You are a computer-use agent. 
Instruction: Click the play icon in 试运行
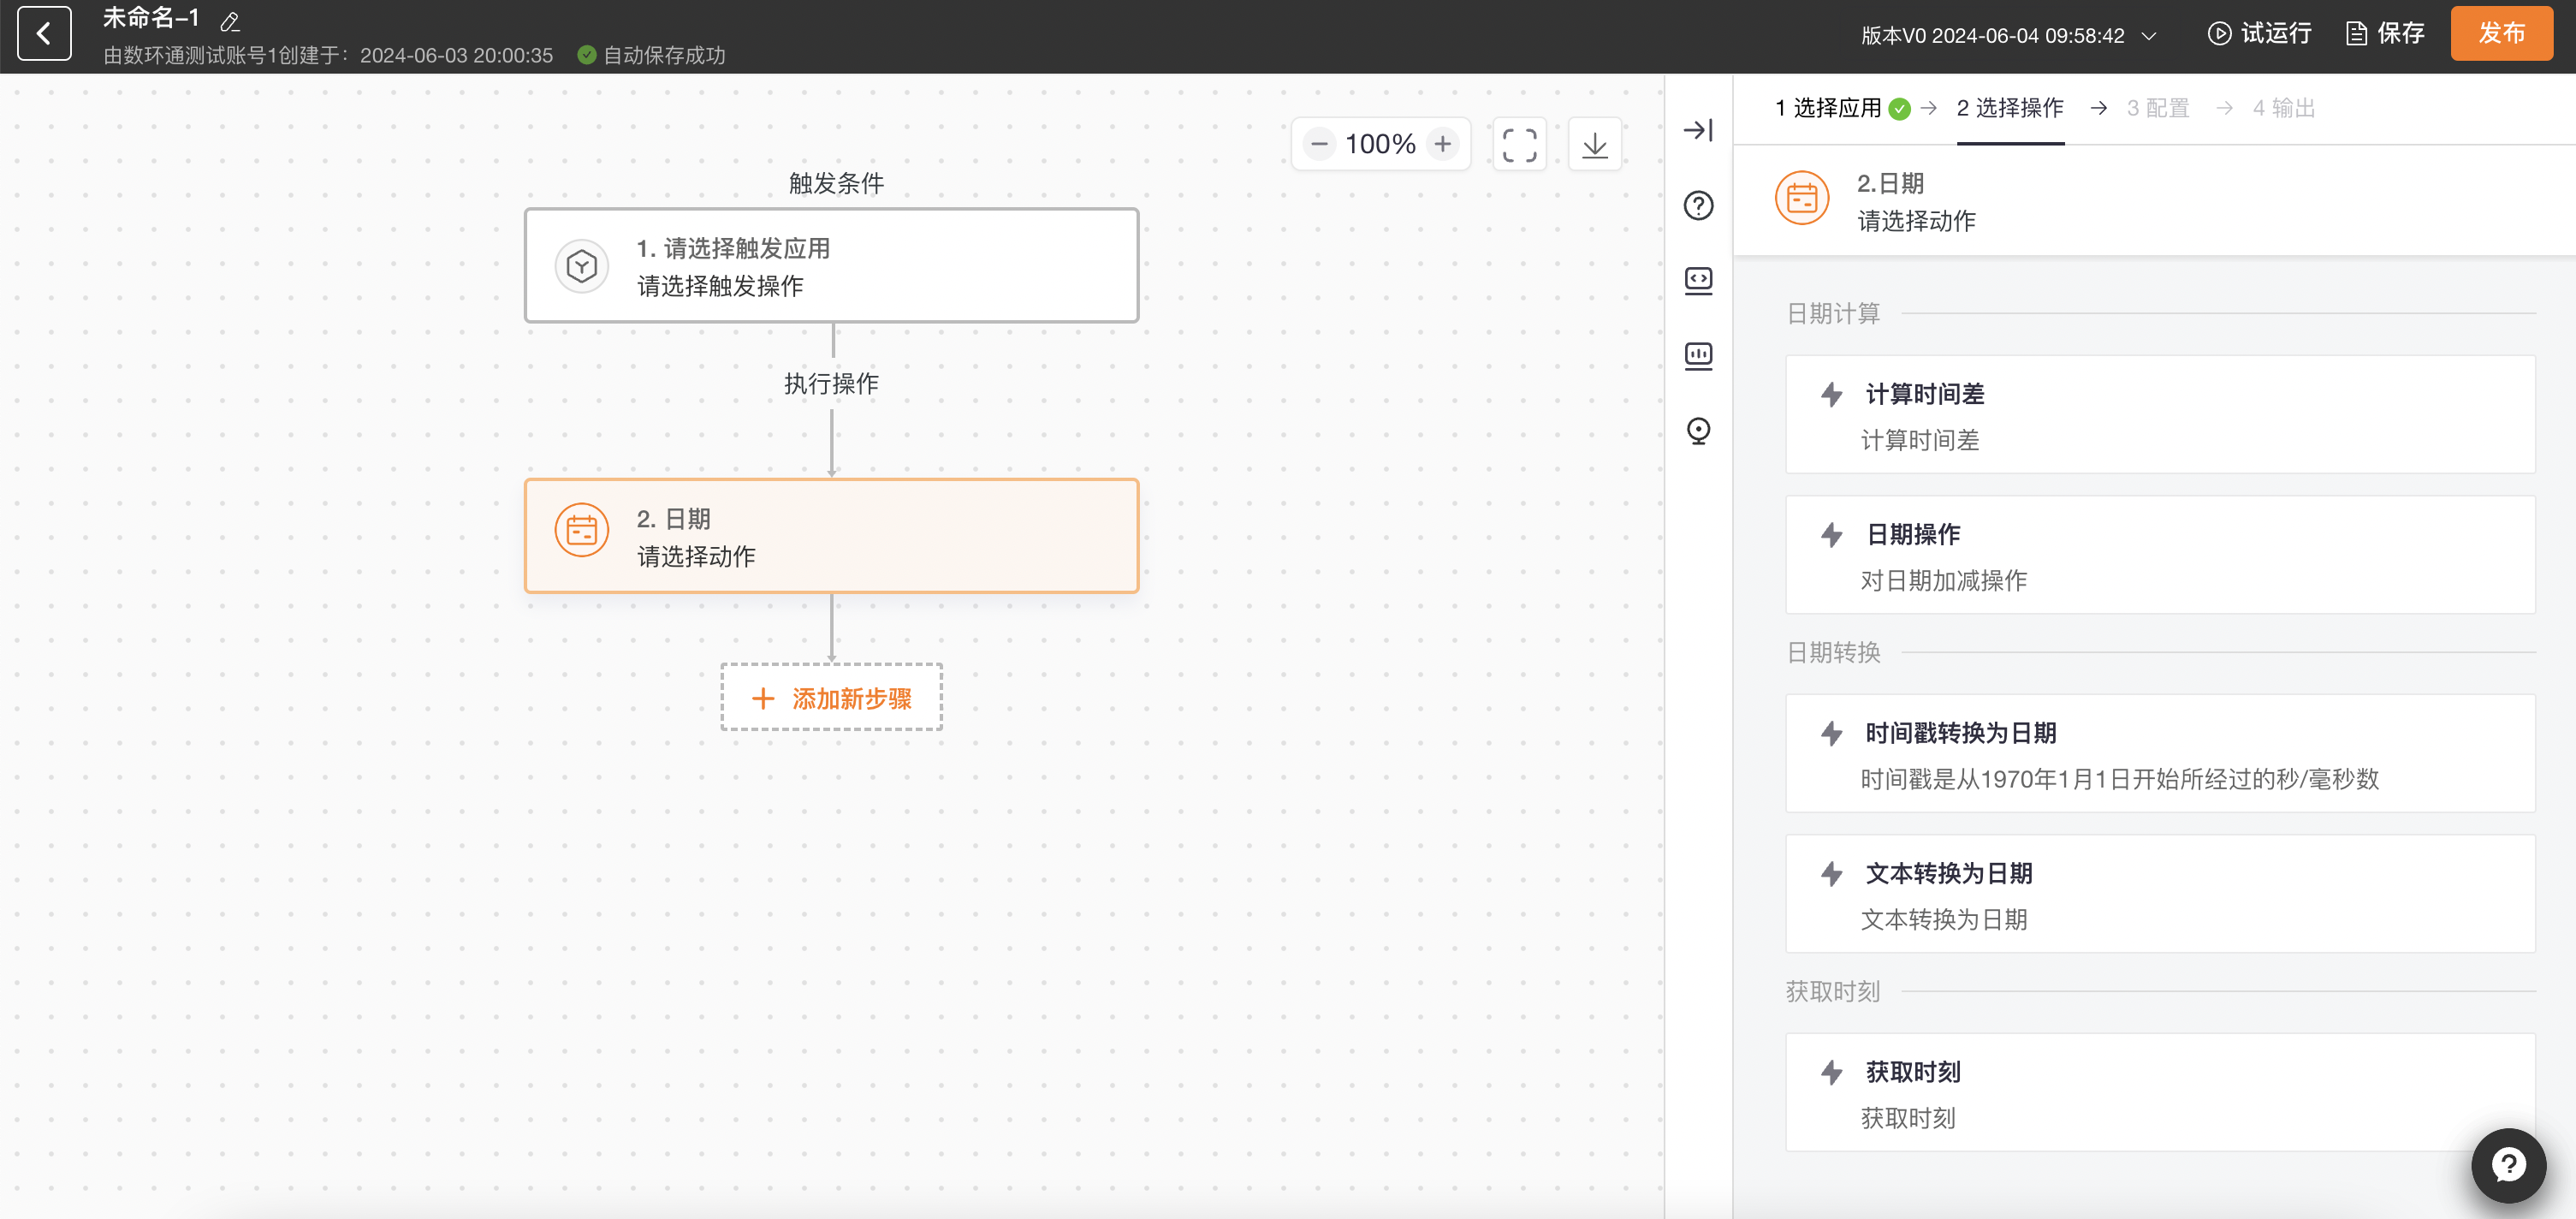(x=2219, y=34)
